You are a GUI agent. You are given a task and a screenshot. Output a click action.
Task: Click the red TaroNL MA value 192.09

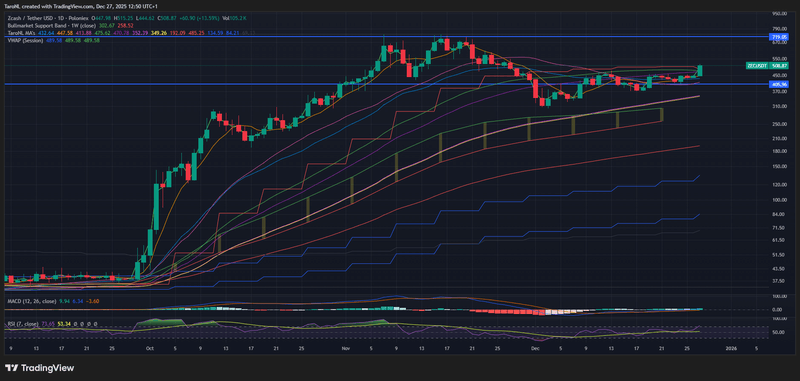click(178, 33)
